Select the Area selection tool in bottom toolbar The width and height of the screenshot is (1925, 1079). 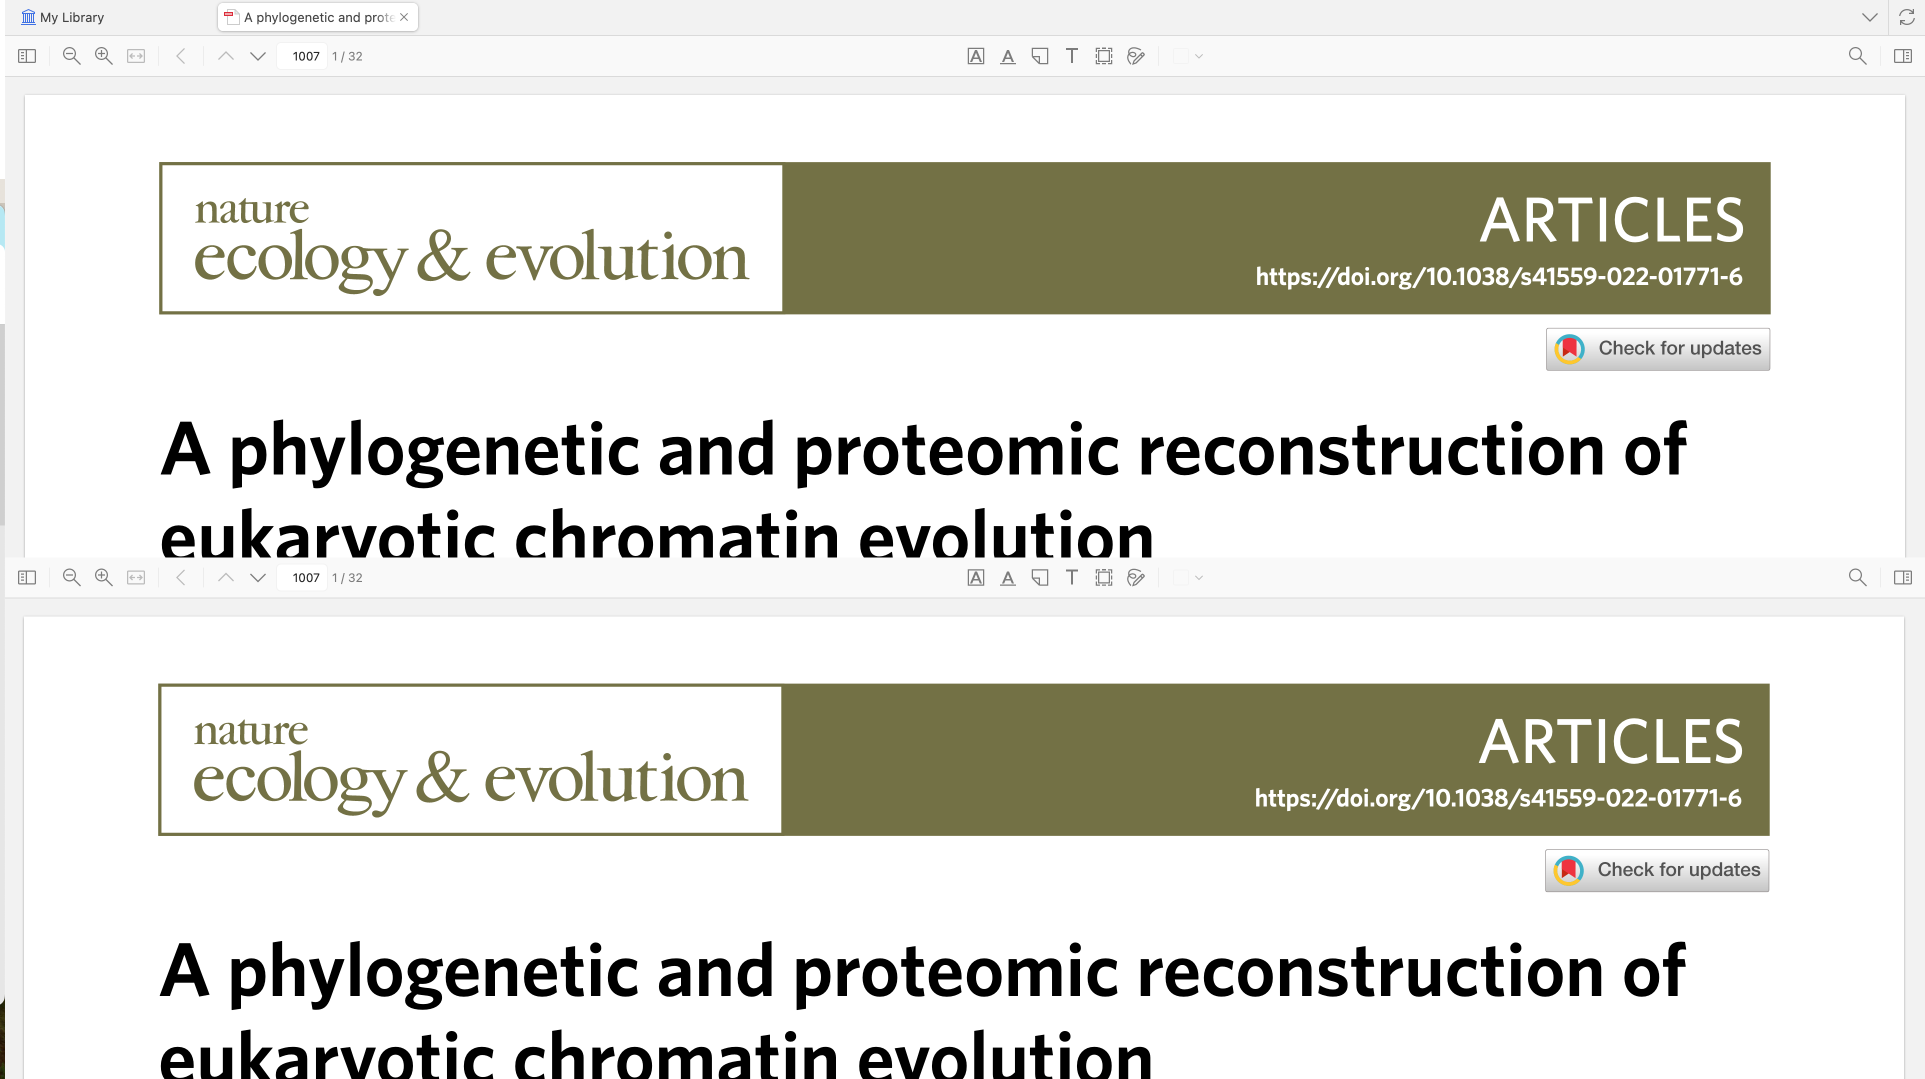[x=1104, y=577]
